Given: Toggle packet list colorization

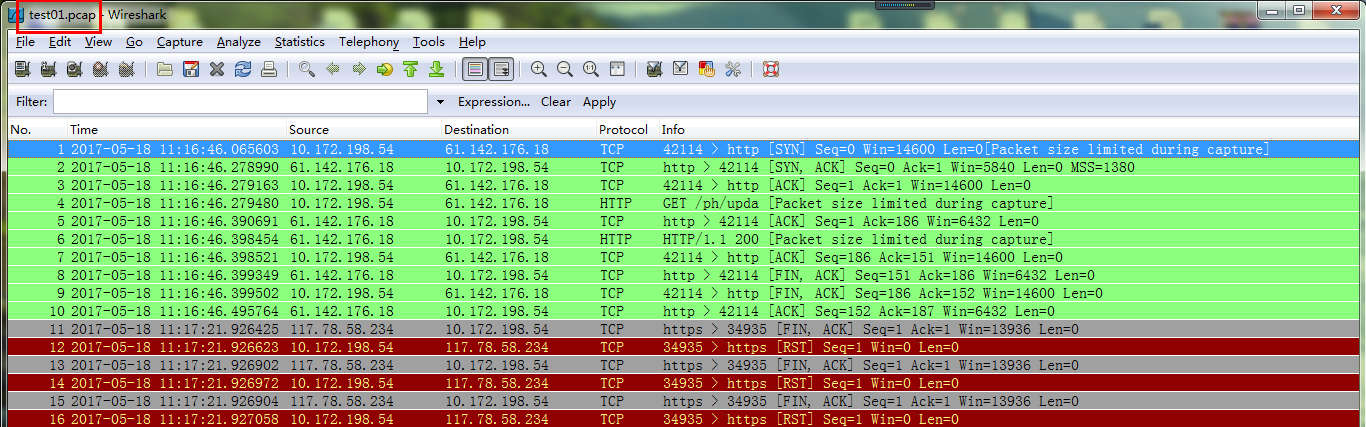Looking at the screenshot, I should click(475, 69).
